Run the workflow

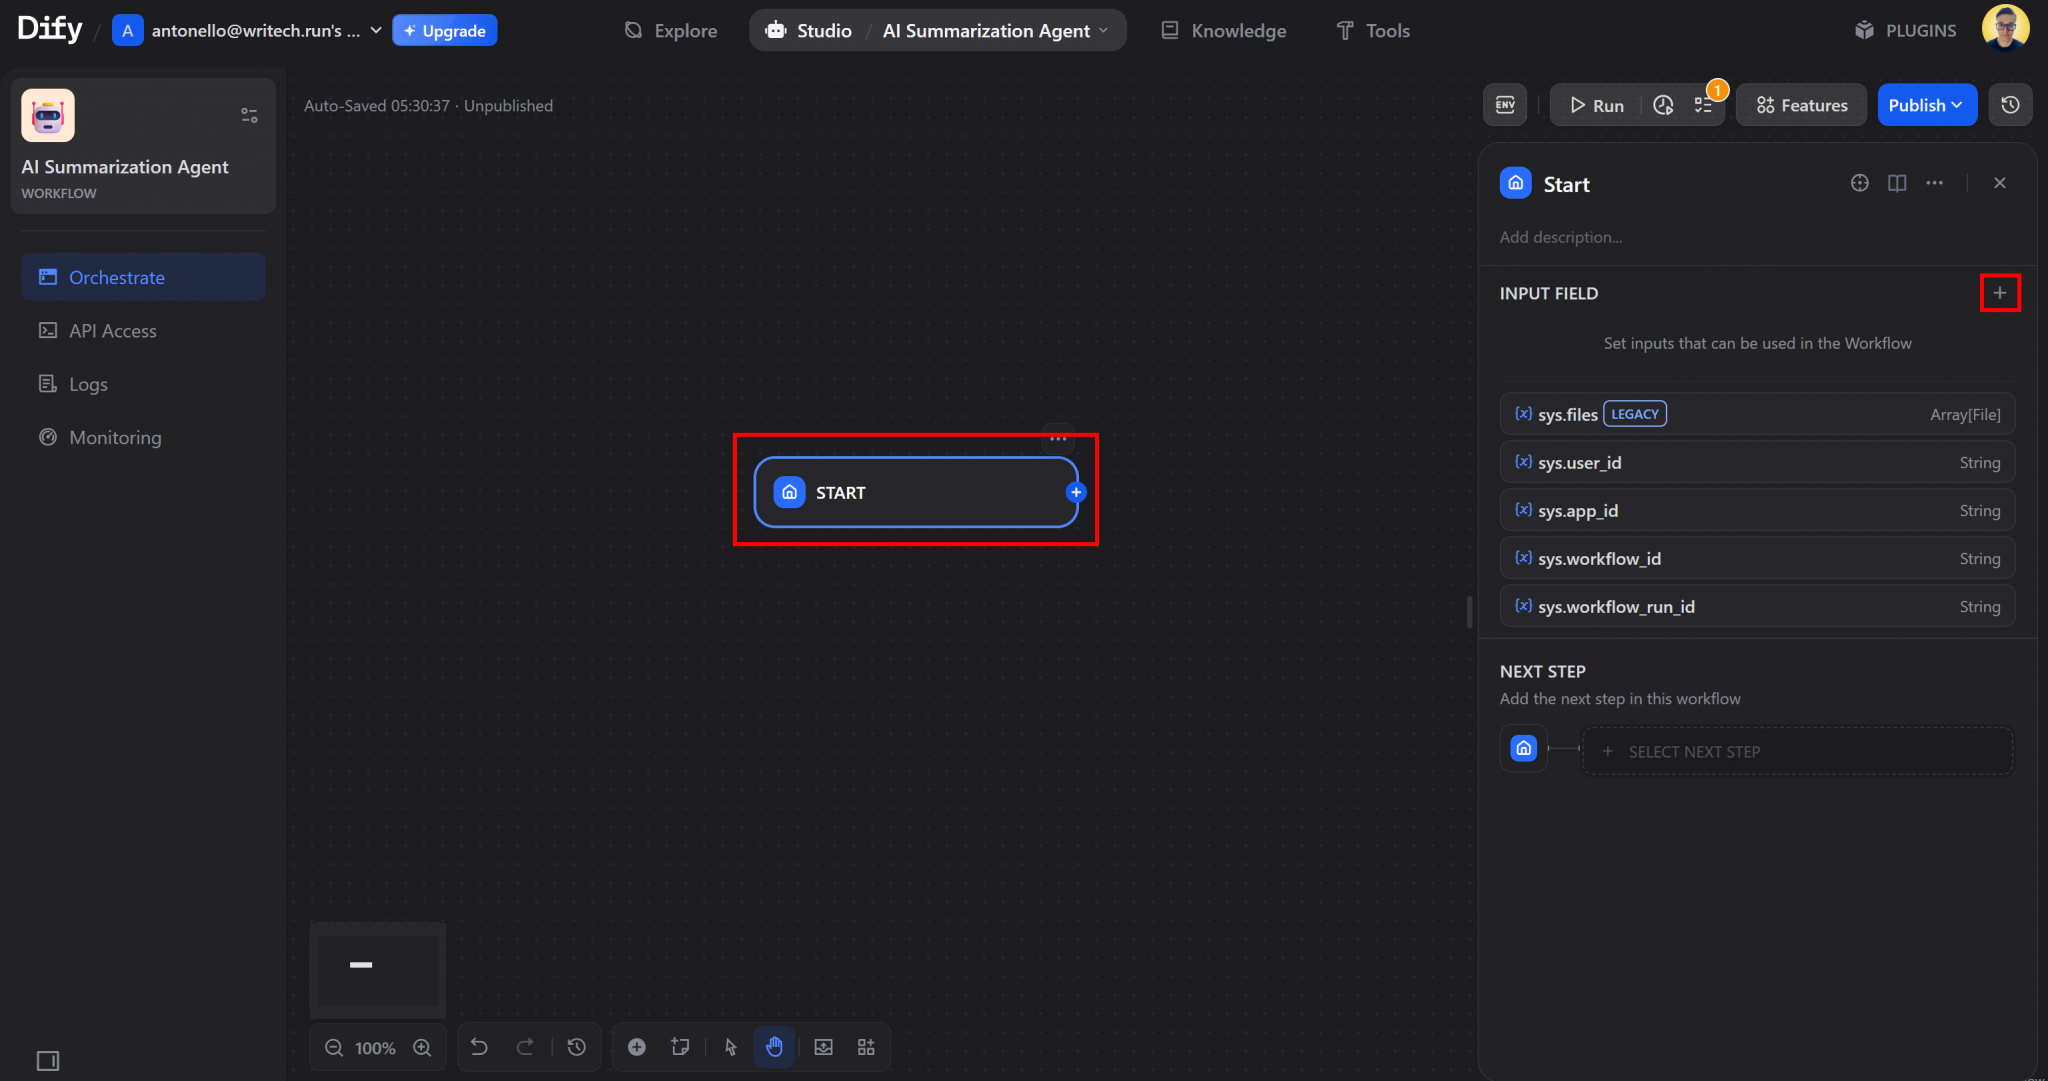(x=1598, y=105)
